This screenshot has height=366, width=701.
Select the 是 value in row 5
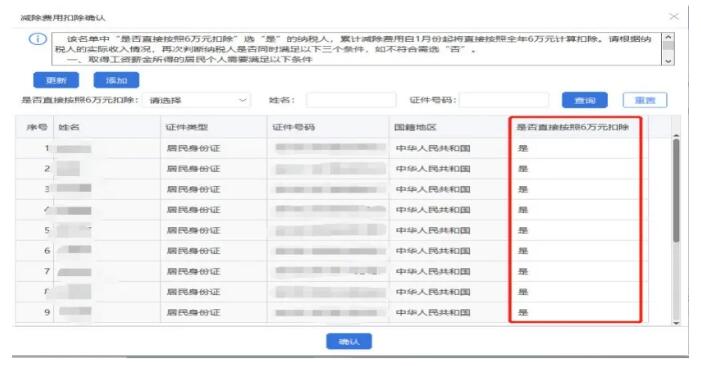pyautogui.click(x=523, y=230)
